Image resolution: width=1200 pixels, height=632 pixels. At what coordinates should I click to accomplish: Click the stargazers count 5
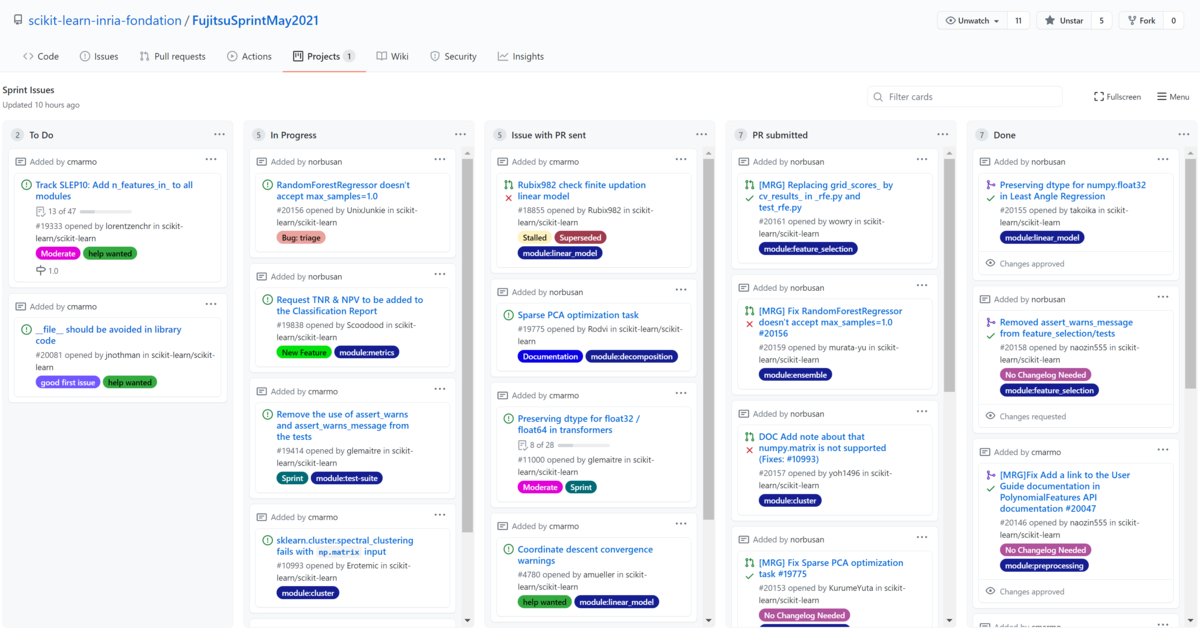(1101, 20)
